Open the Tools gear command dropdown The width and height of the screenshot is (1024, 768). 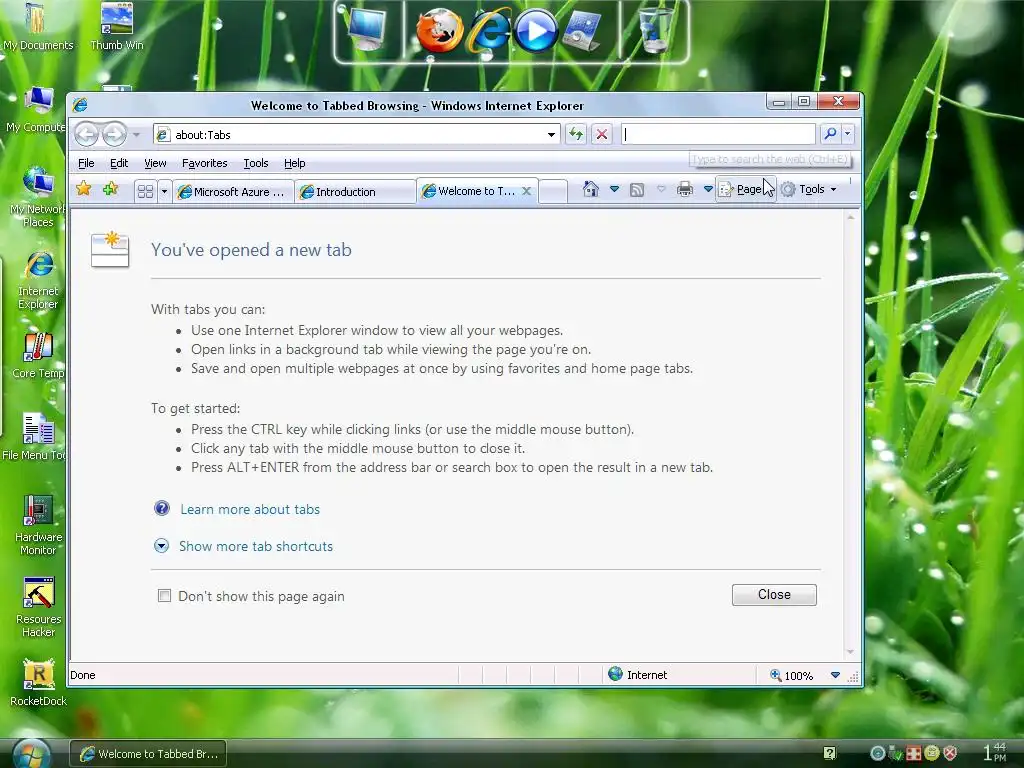[x=809, y=189]
